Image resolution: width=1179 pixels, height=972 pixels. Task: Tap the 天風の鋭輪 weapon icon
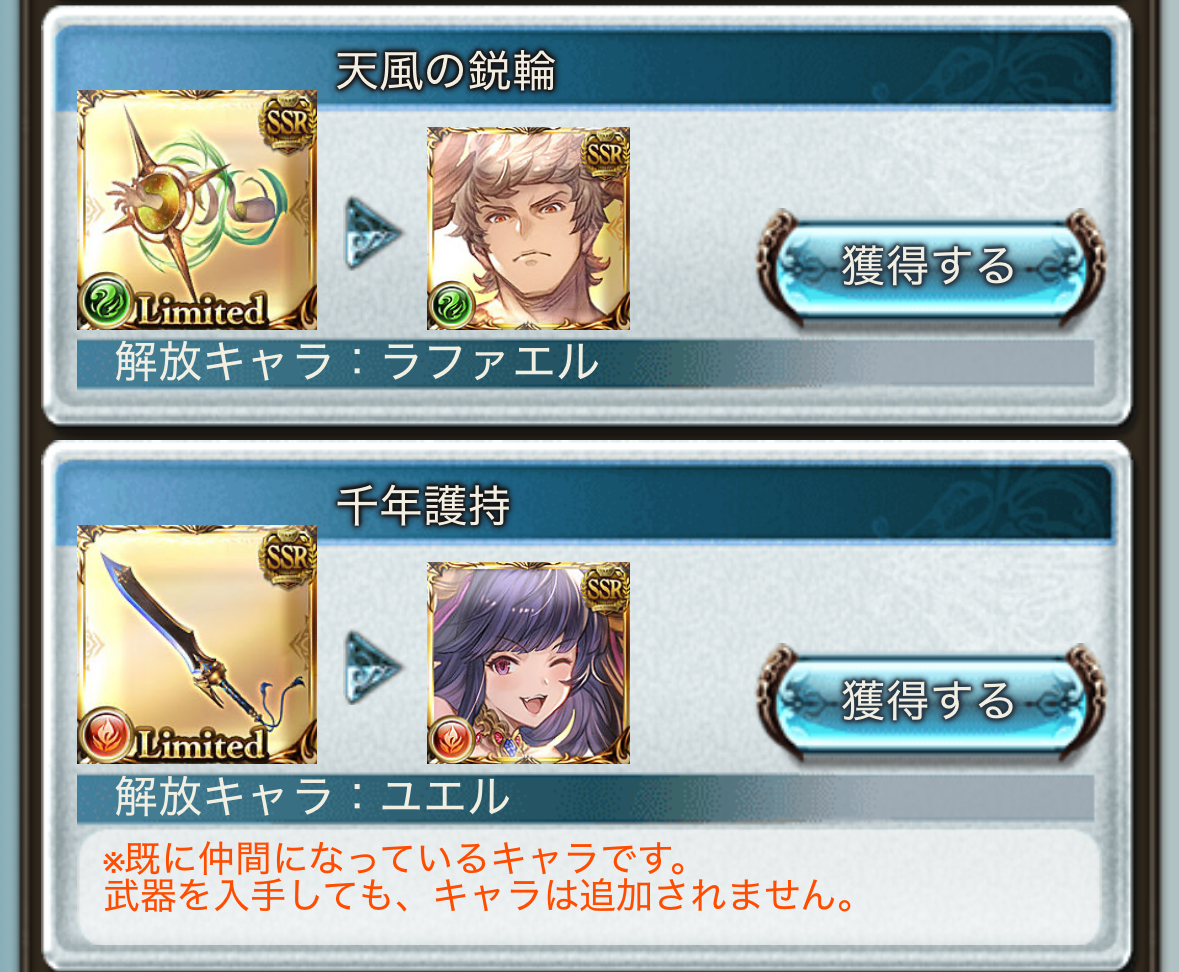tap(197, 210)
